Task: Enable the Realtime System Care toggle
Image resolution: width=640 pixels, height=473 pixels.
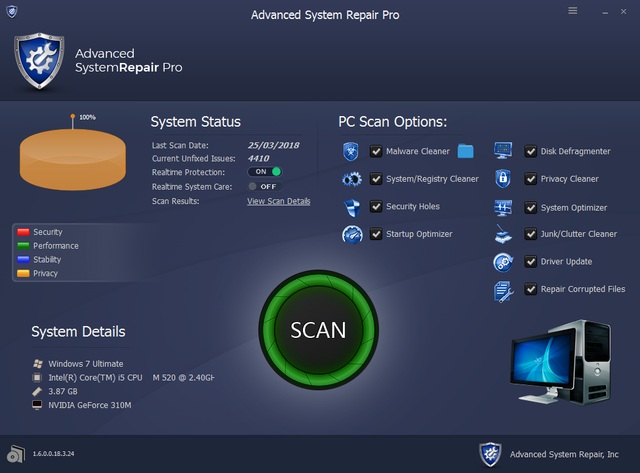Action: (x=265, y=186)
